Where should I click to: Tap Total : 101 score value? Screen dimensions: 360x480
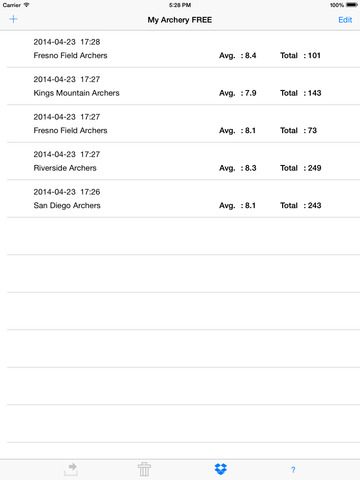[300, 55]
